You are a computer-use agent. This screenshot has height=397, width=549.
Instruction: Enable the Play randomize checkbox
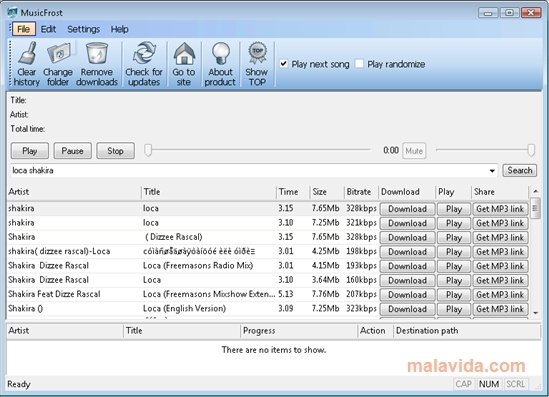(359, 64)
